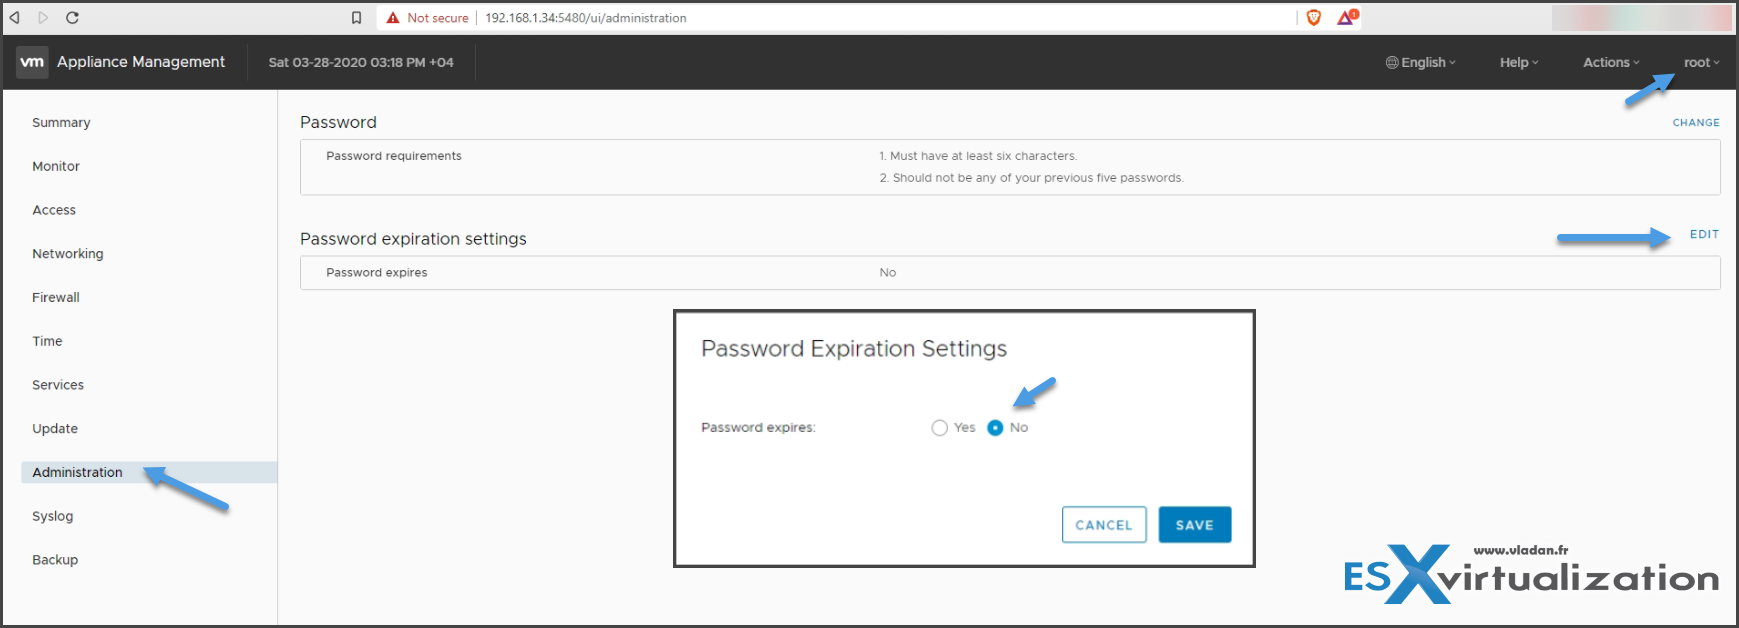Expand the root user menu
The image size is (1739, 628).
(x=1702, y=62)
